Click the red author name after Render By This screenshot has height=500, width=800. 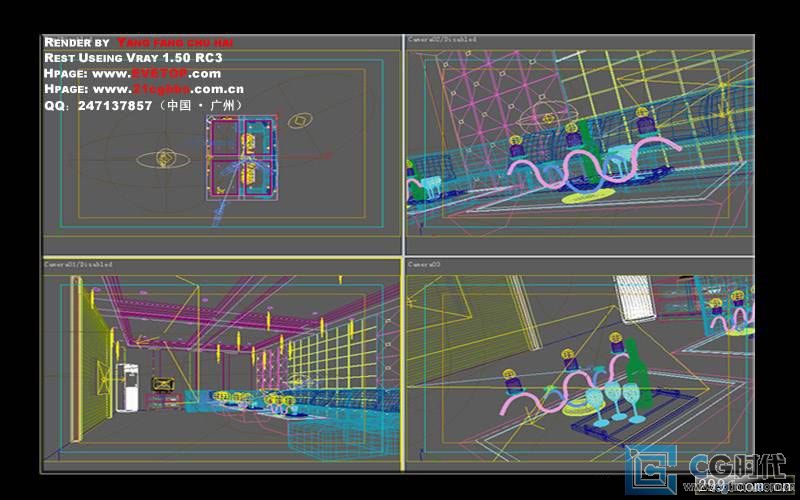point(175,43)
